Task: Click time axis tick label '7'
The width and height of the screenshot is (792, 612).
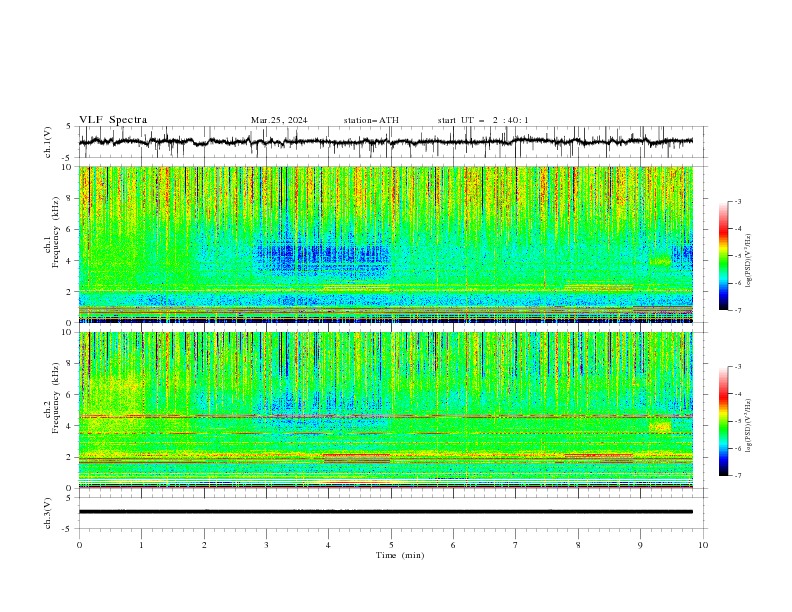Action: (516, 545)
